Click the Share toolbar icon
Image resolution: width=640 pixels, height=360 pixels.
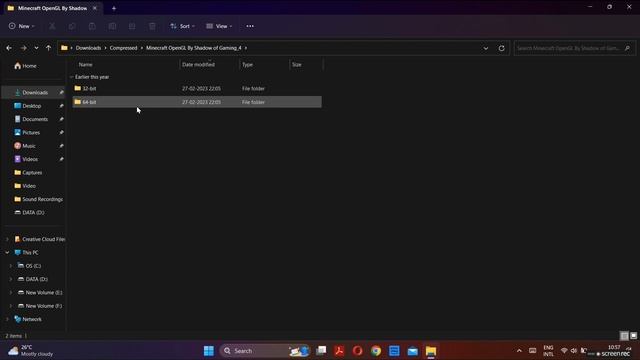click(132, 26)
